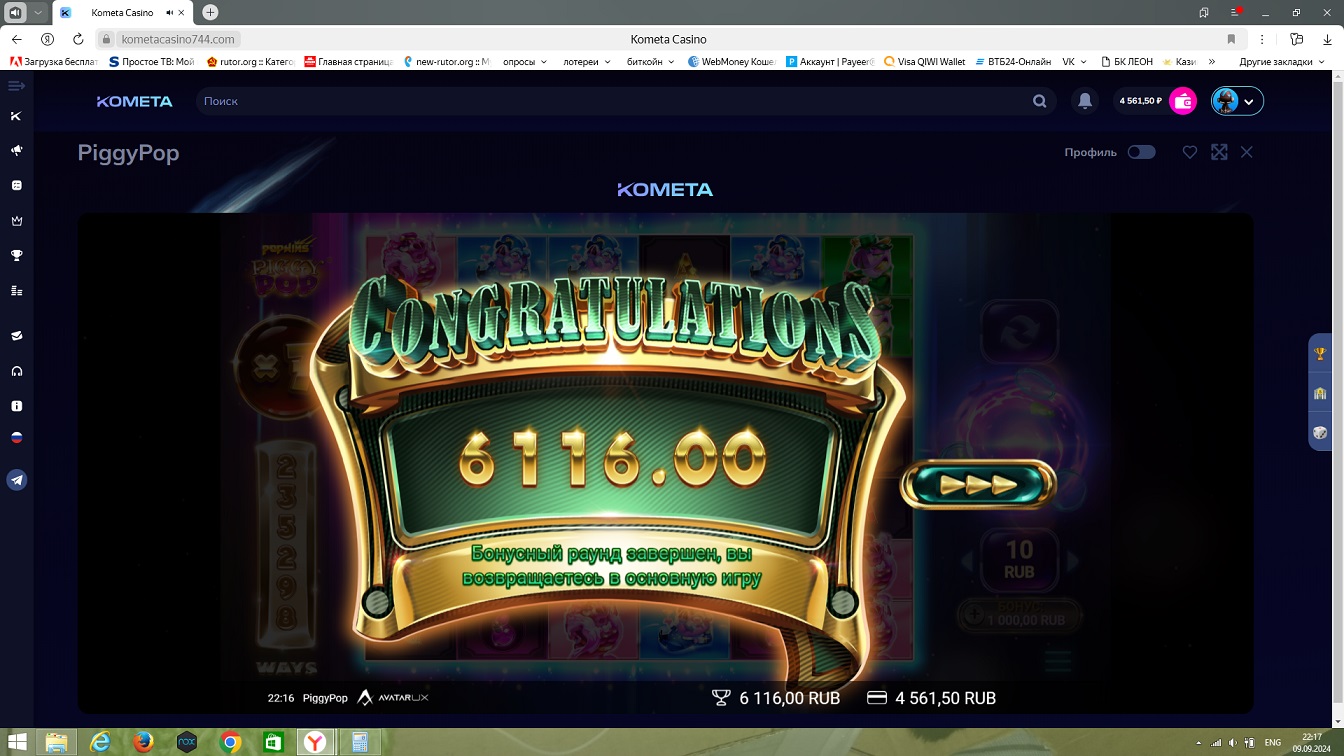Image resolution: width=1344 pixels, height=756 pixels.
Task: Open the Простое ТВ bookmark
Action: tap(152, 61)
